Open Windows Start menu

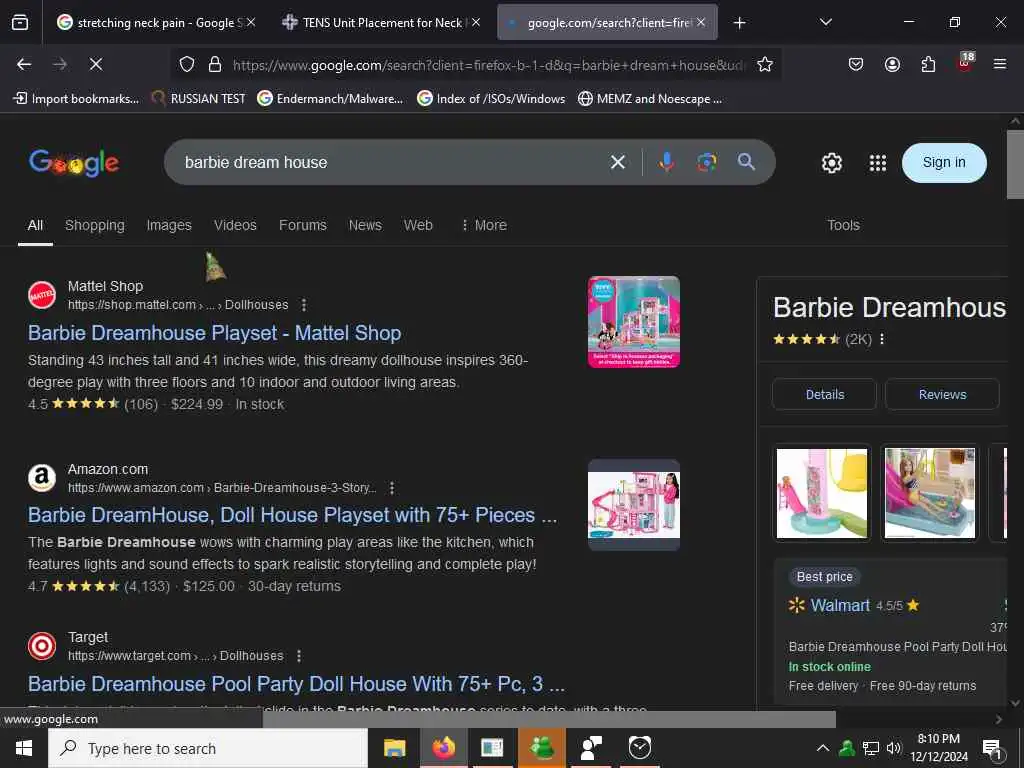24,748
